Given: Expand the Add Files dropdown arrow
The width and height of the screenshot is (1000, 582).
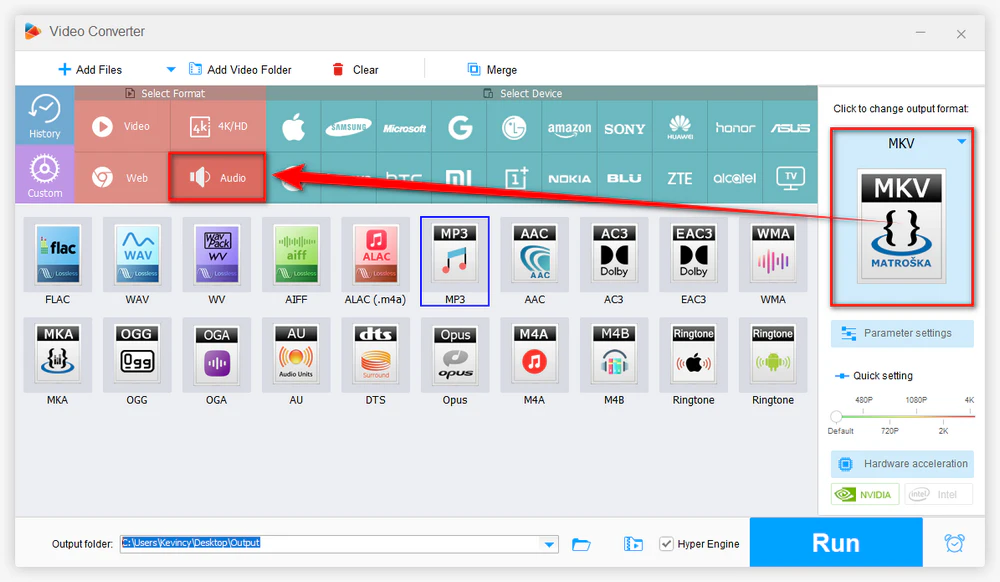Looking at the screenshot, I should [x=170, y=69].
